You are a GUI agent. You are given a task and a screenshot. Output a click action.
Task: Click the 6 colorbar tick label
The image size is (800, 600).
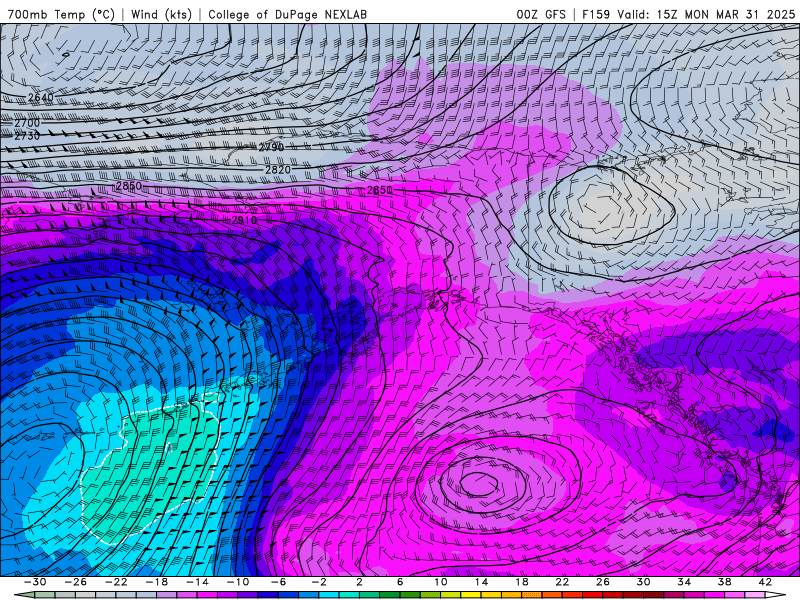pyautogui.click(x=400, y=582)
